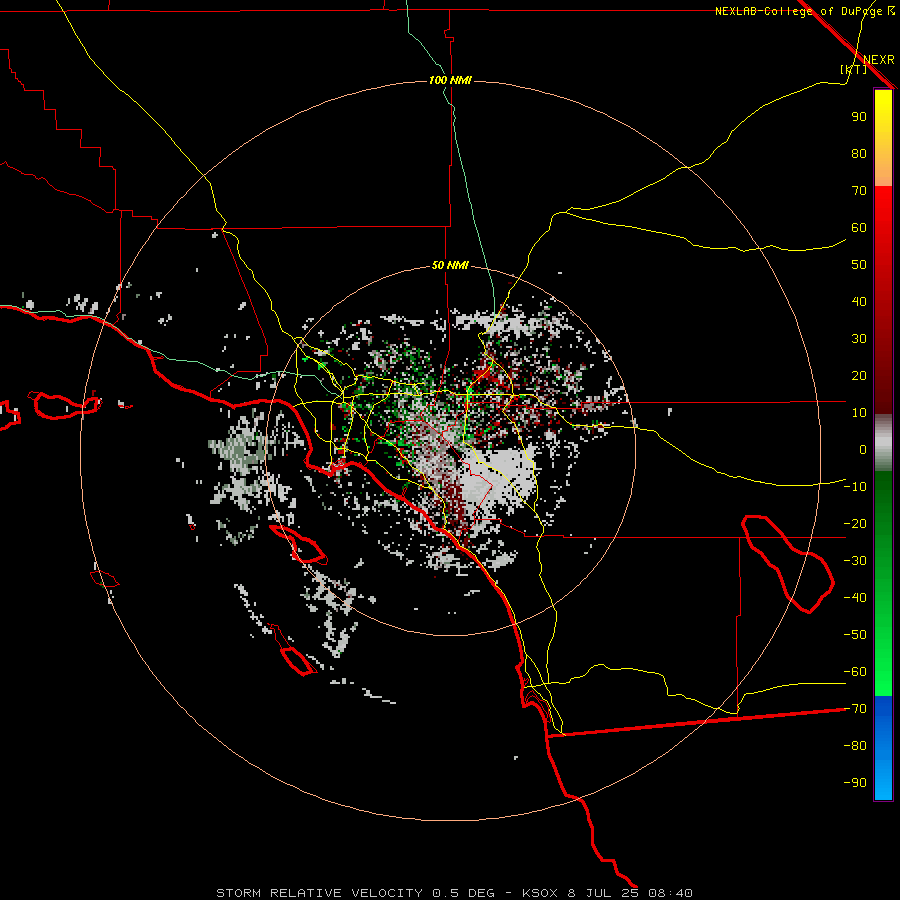Click the 08:40 timestamp in the caption
Screen dimensions: 900x900
point(670,893)
